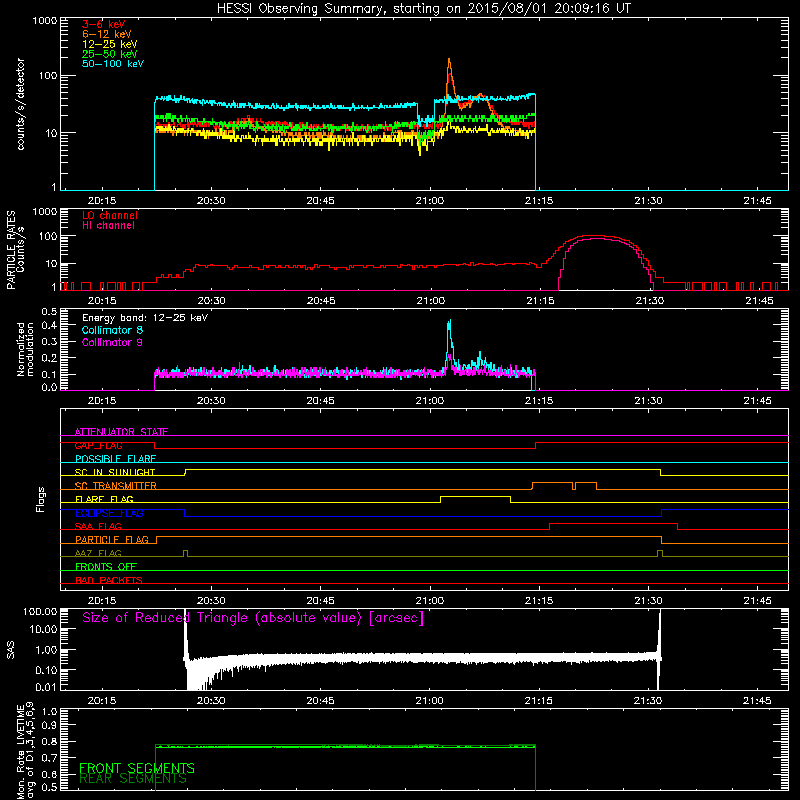Click the "HESSI Observing Summary" plot title

(423, 9)
